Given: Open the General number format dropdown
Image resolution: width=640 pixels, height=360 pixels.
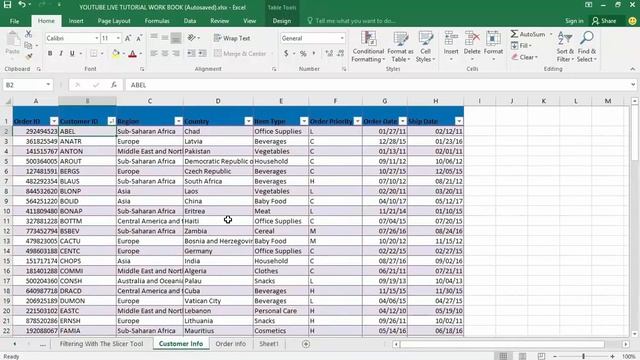Looking at the screenshot, I should click(x=342, y=38).
